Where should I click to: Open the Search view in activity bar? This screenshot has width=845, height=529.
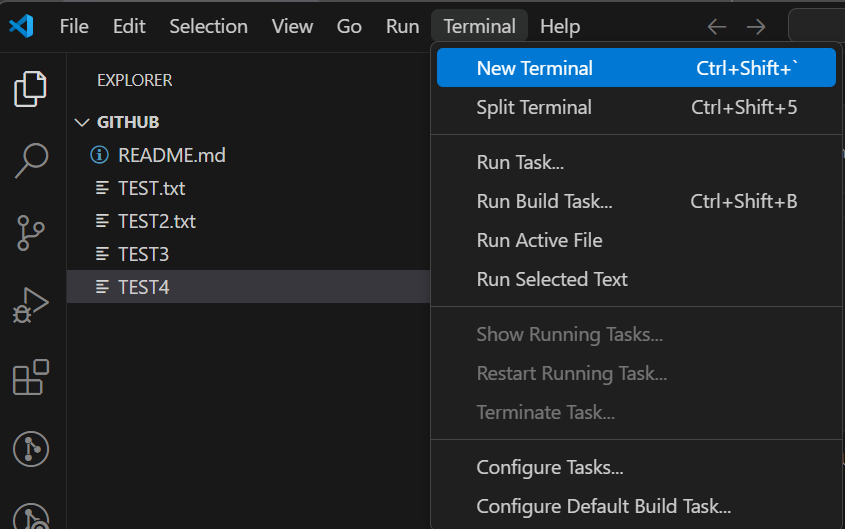[x=31, y=160]
